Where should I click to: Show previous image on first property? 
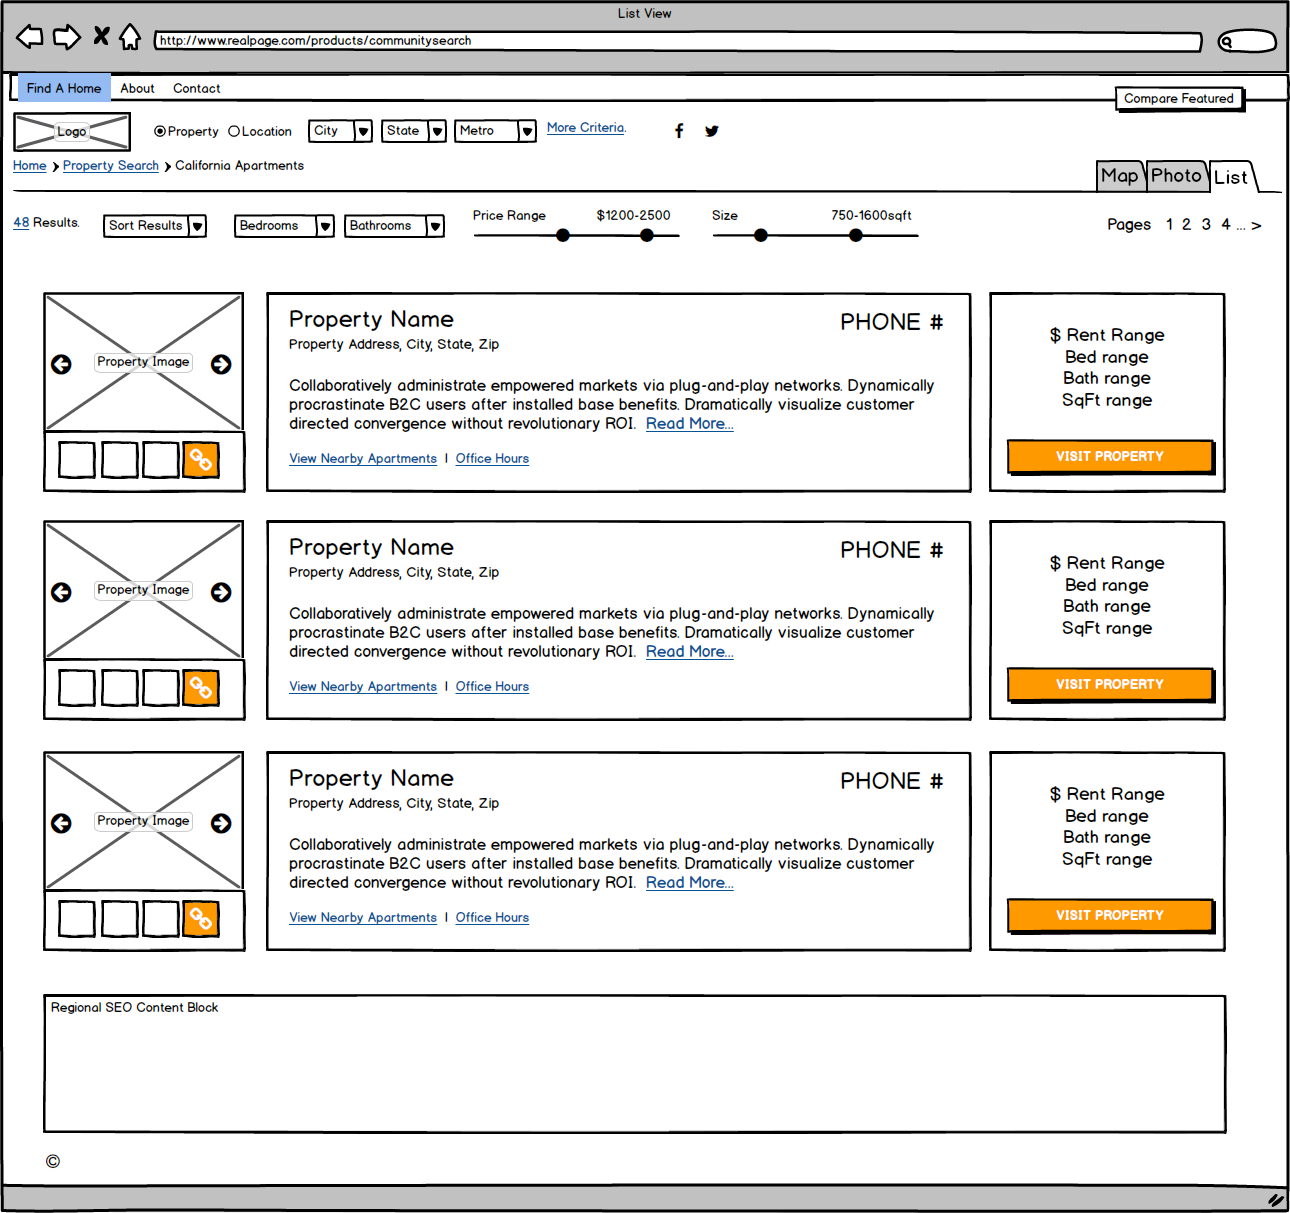point(61,365)
